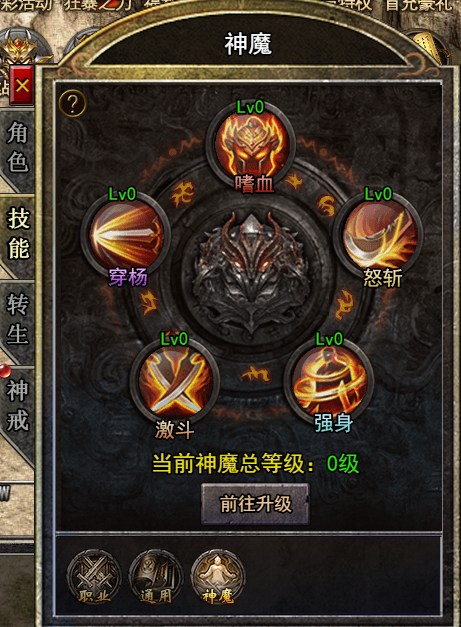Click the central demon helmet emblem
Image resolution: width=461 pixels, height=627 pixels.
tap(251, 272)
